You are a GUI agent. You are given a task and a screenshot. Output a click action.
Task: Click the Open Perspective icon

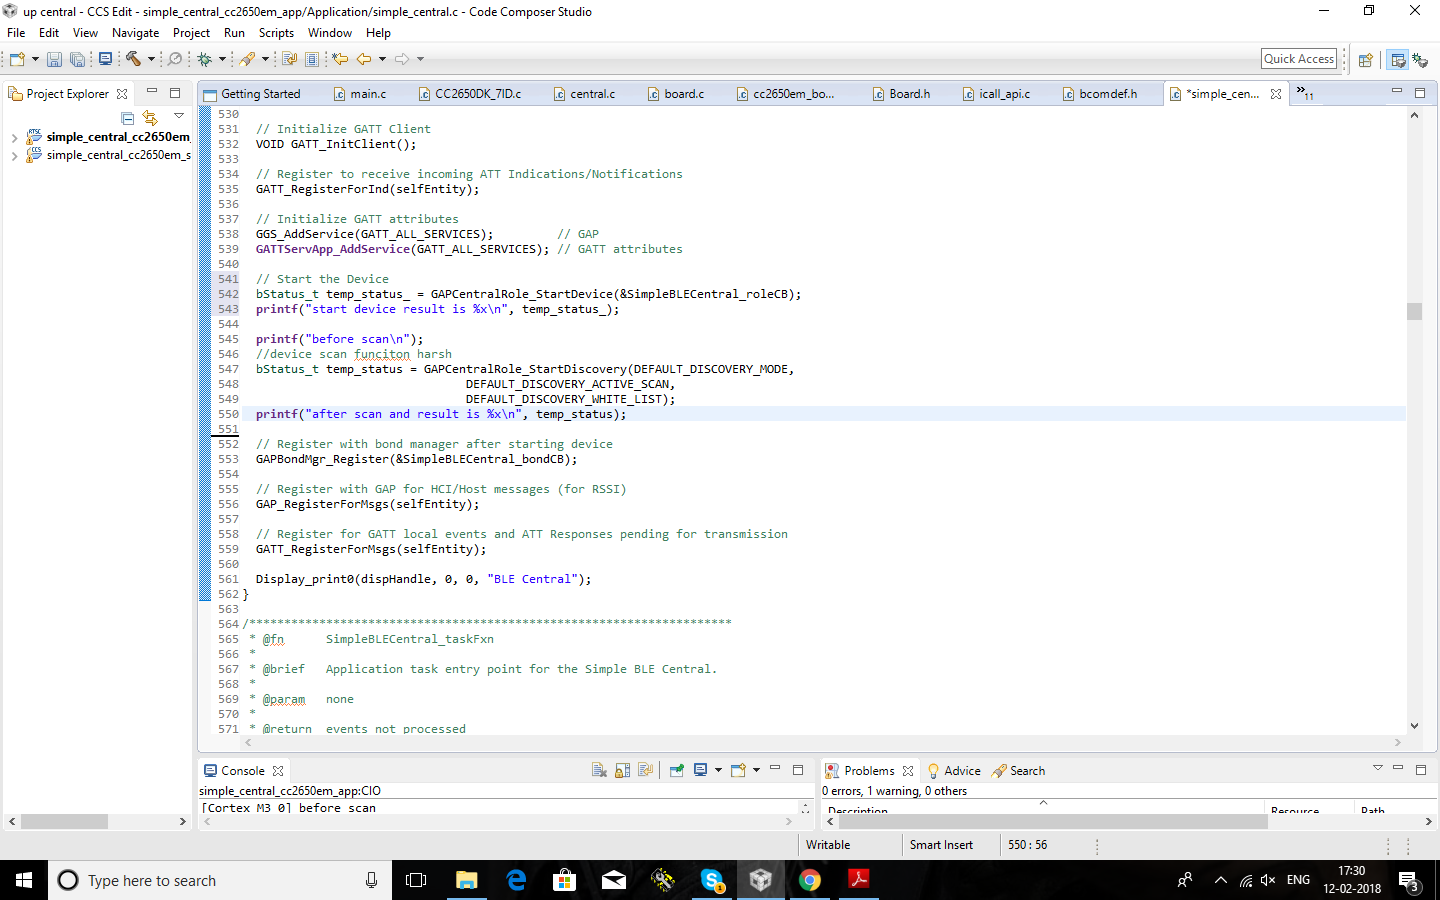[x=1365, y=60]
